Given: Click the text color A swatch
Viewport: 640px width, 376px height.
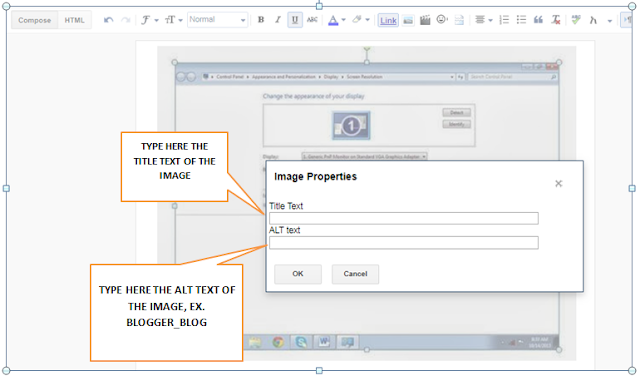Looking at the screenshot, I should [x=333, y=20].
